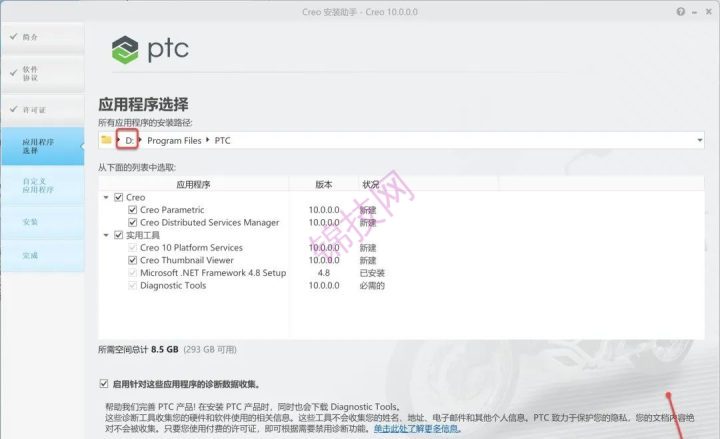
Task: Toggle the Creo Parametric checkbox
Action: [x=133, y=210]
